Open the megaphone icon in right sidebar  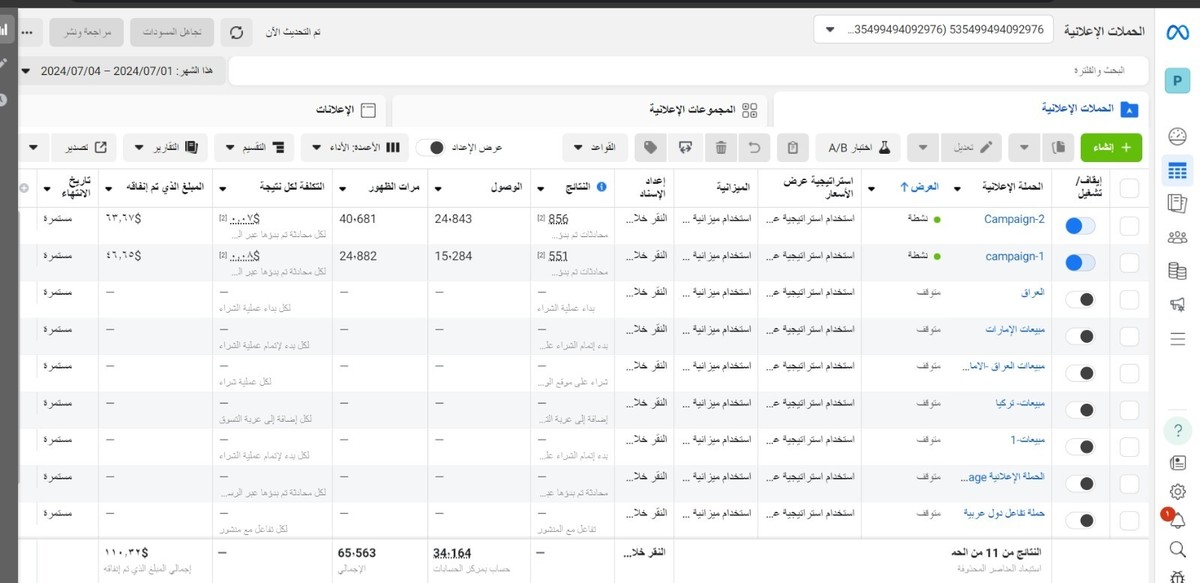pyautogui.click(x=1177, y=305)
